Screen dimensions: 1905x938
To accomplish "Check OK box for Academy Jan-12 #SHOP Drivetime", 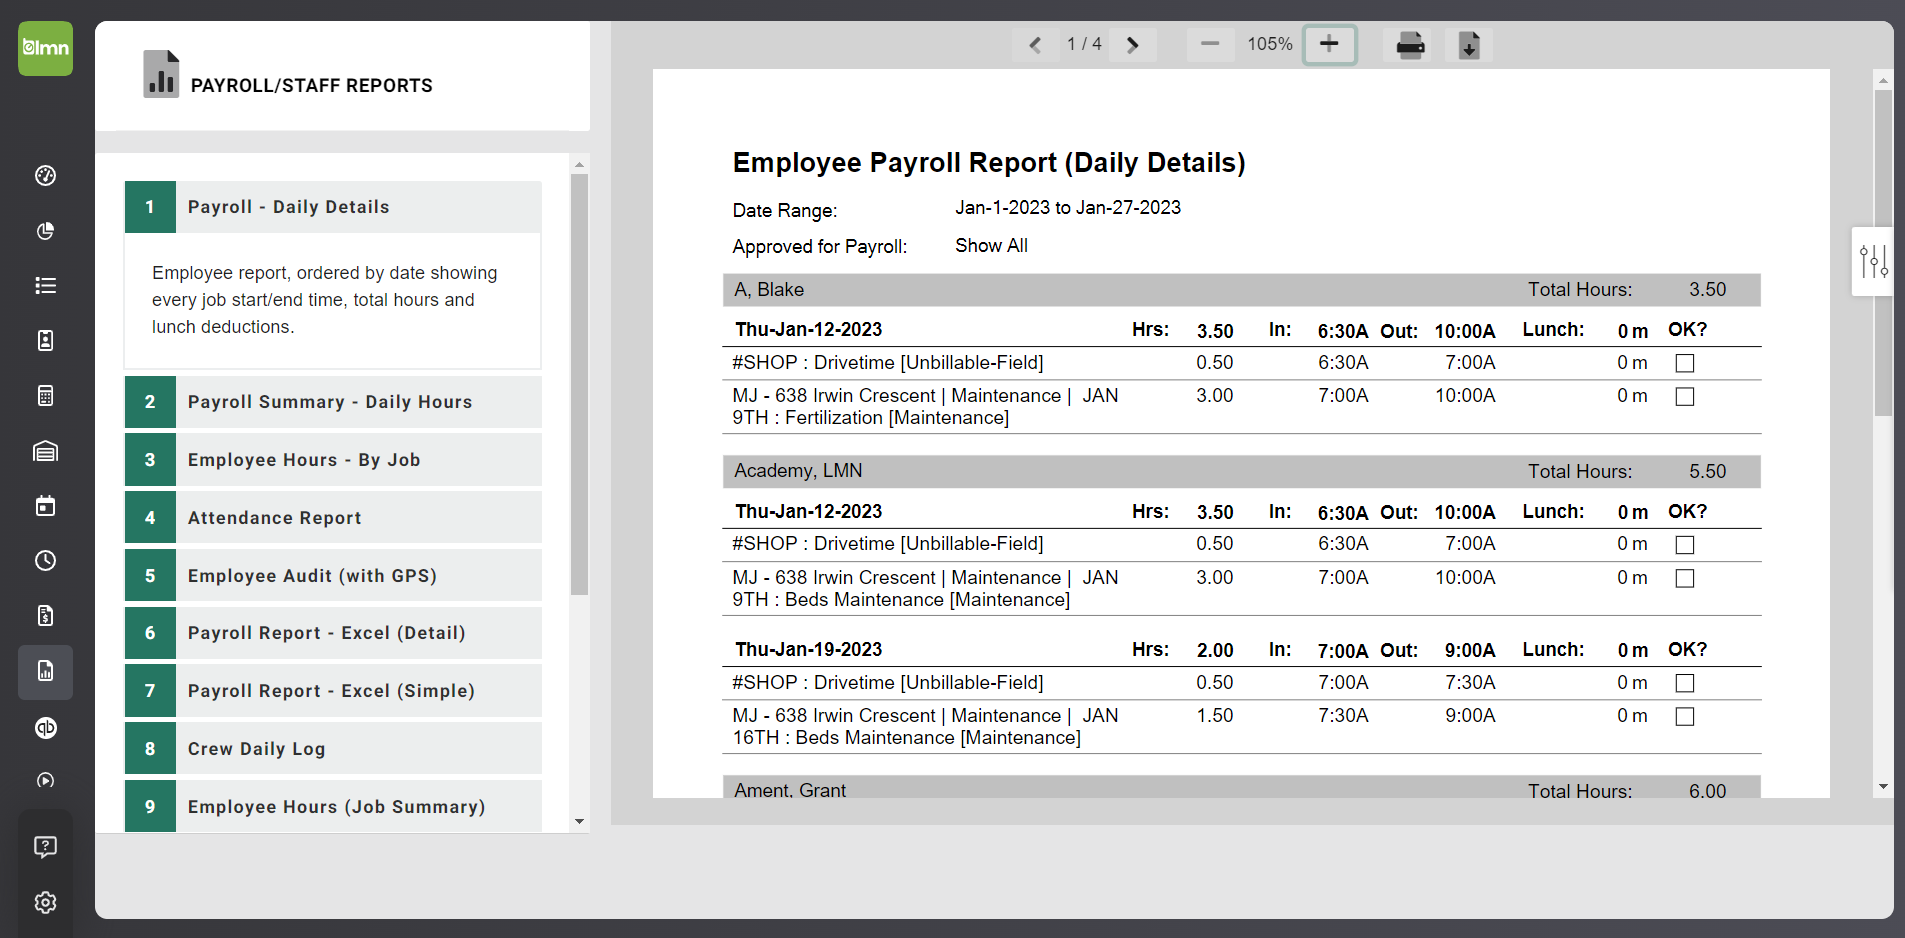I will click(1685, 545).
